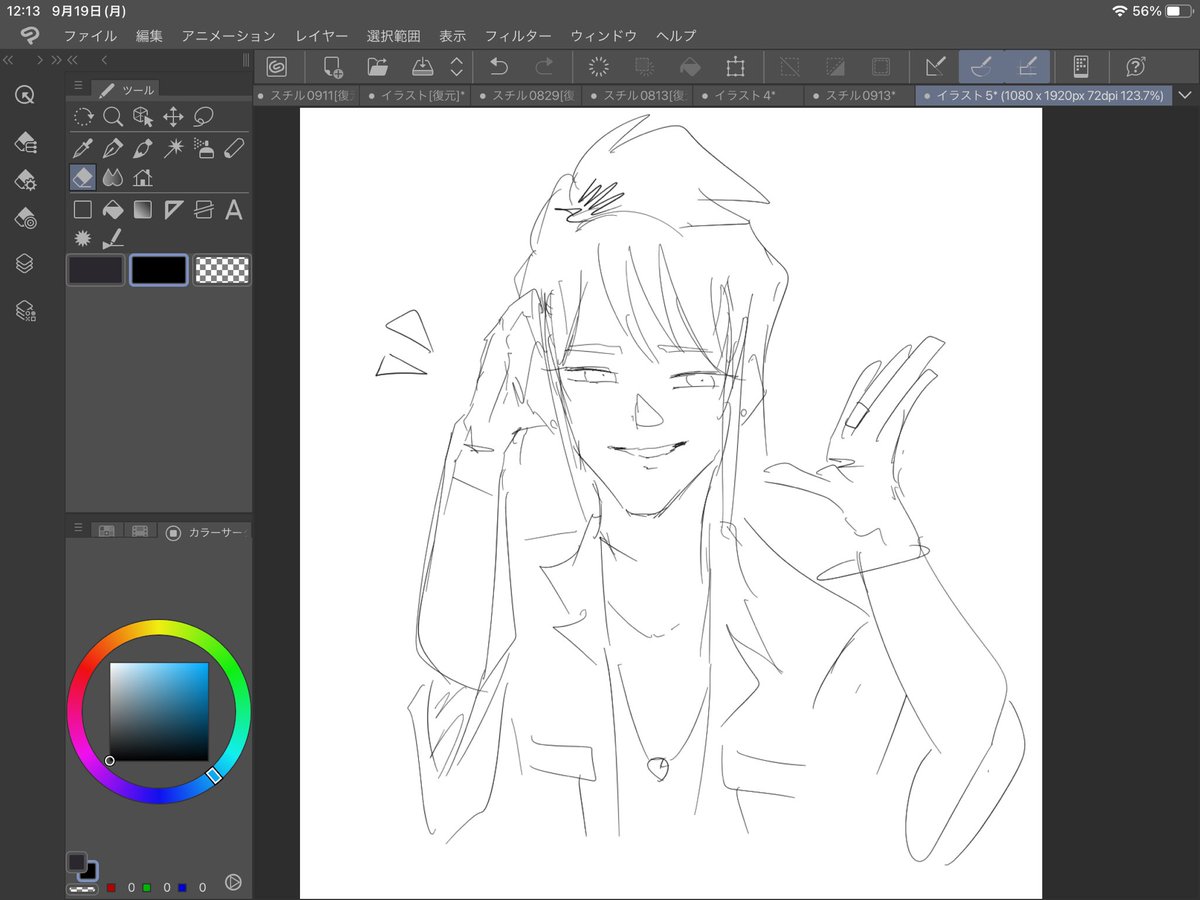This screenshot has height=900, width=1200.
Task: Toggle Snap to Special Ruler
Action: pos(981,67)
